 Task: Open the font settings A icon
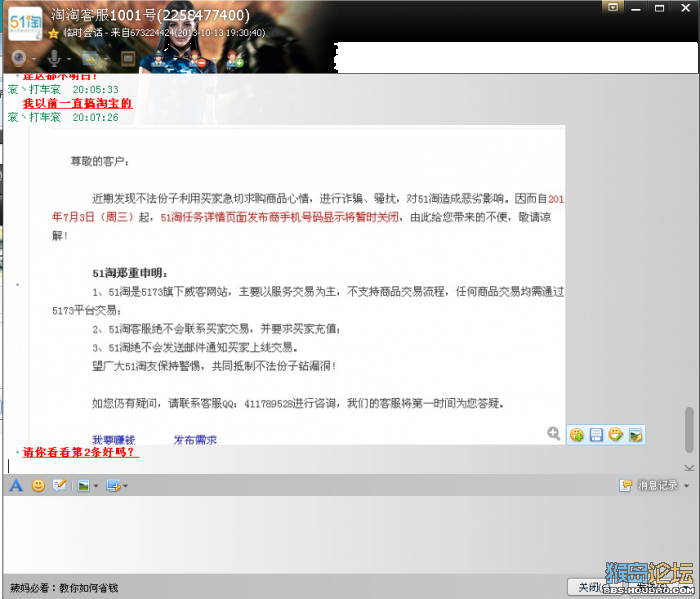click(x=16, y=485)
